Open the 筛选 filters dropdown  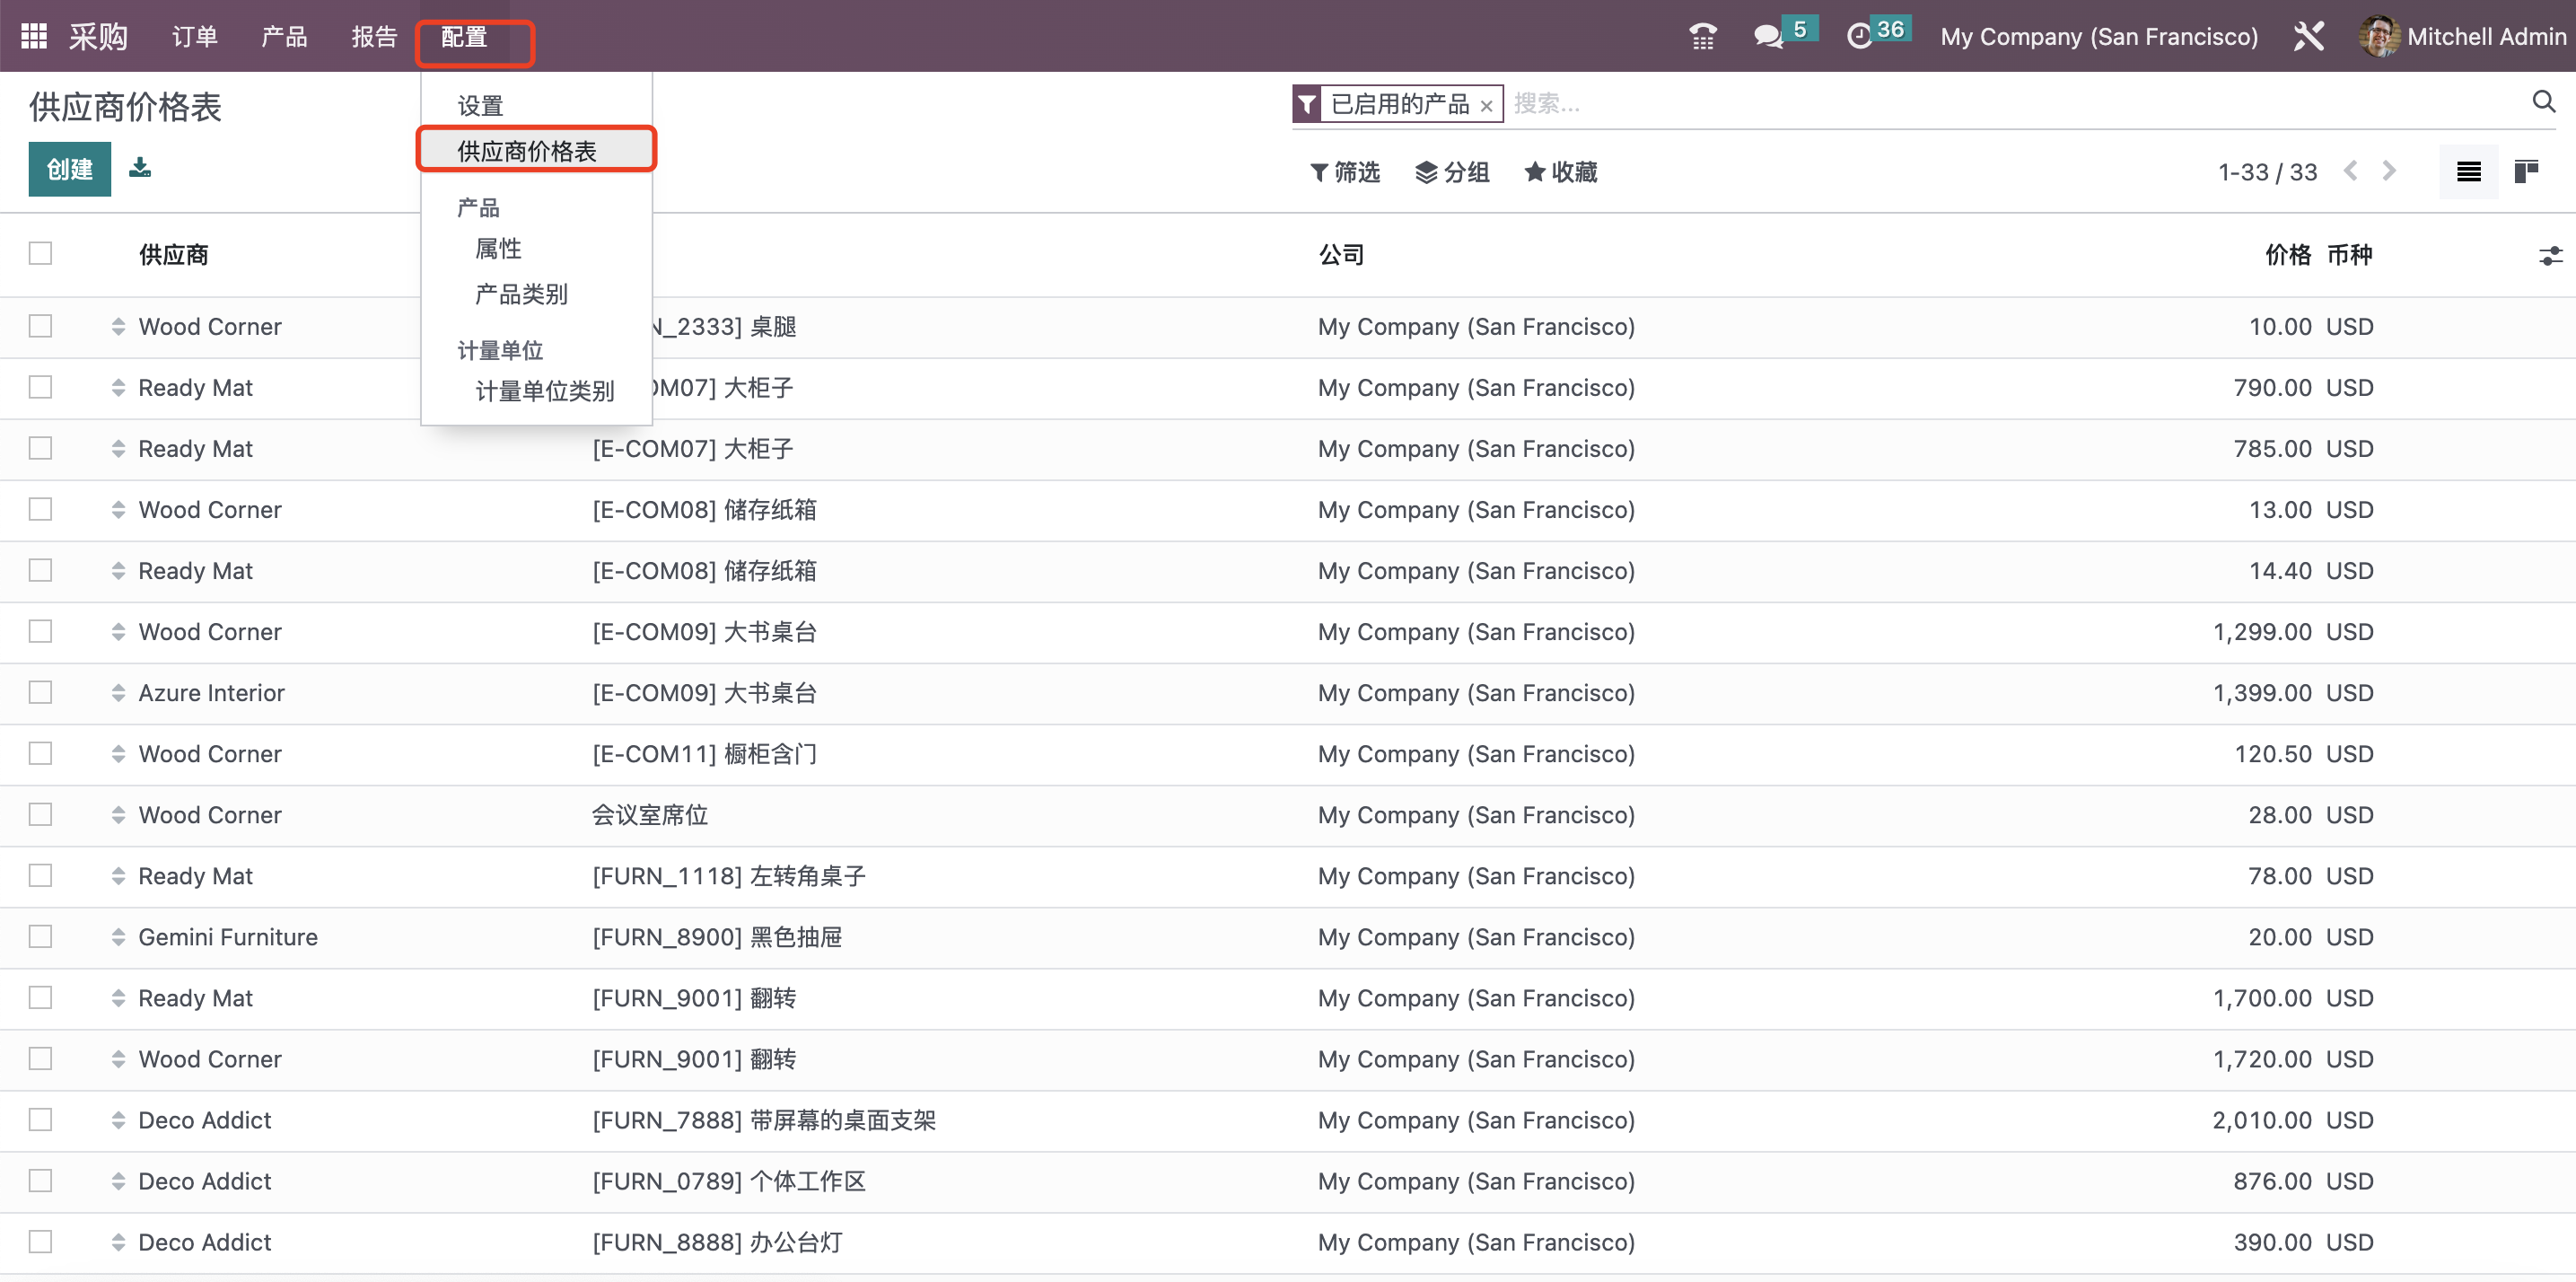pos(1345,172)
